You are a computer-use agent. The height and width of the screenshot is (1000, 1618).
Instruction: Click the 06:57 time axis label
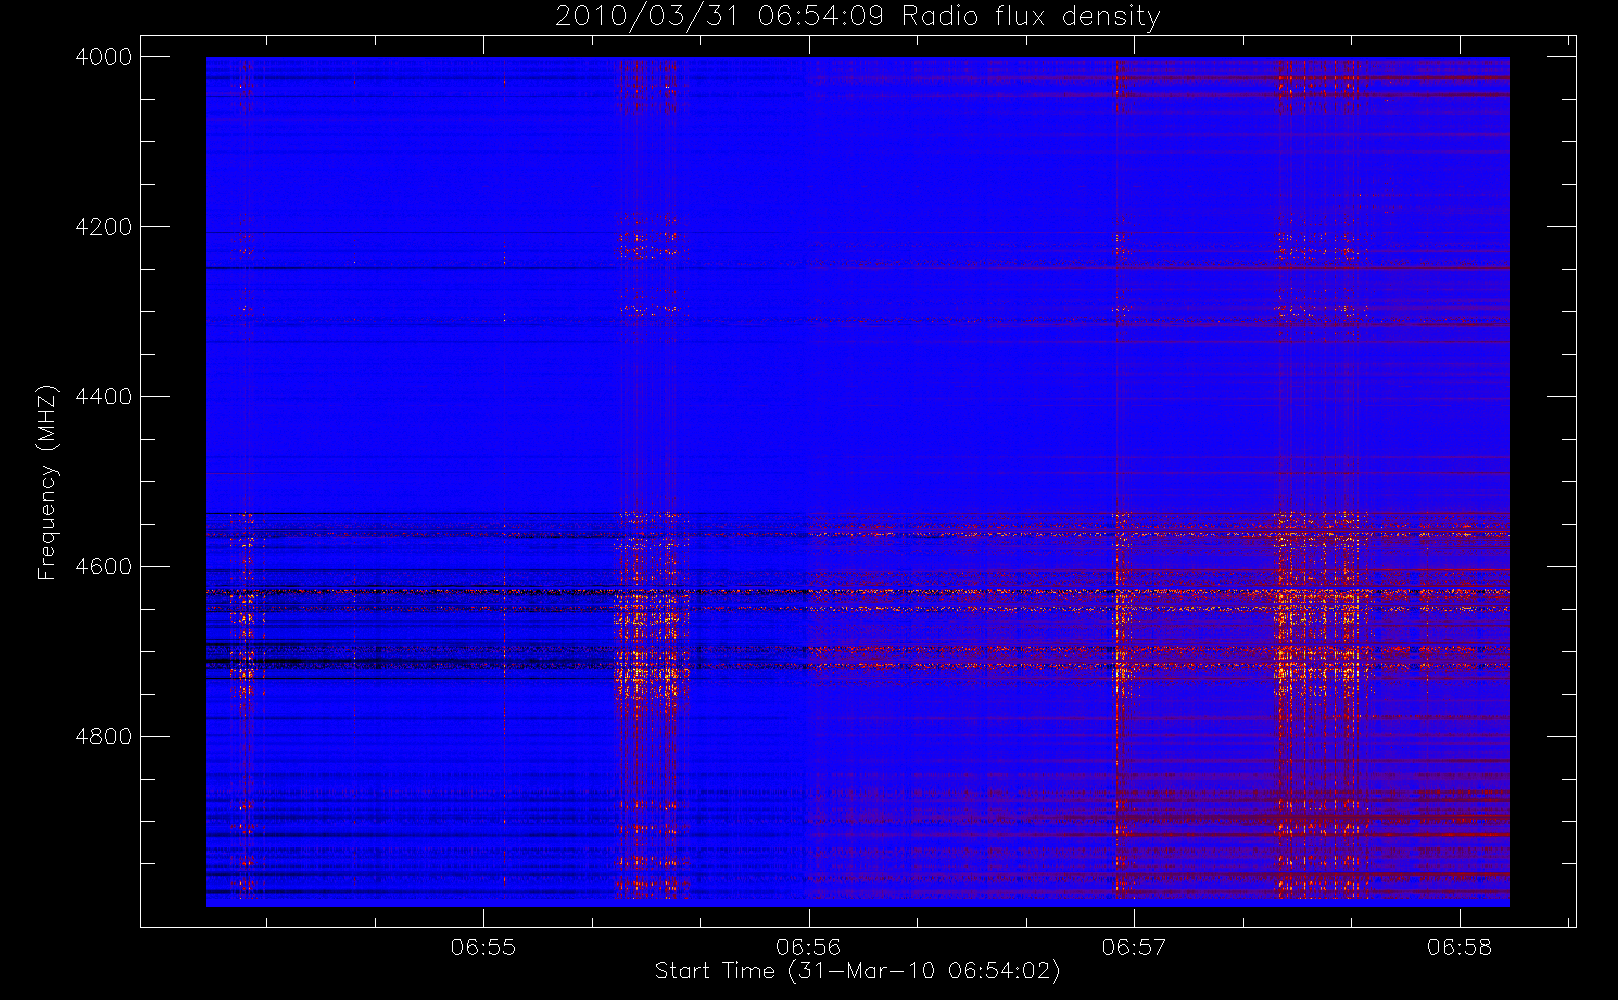[x=1134, y=947]
